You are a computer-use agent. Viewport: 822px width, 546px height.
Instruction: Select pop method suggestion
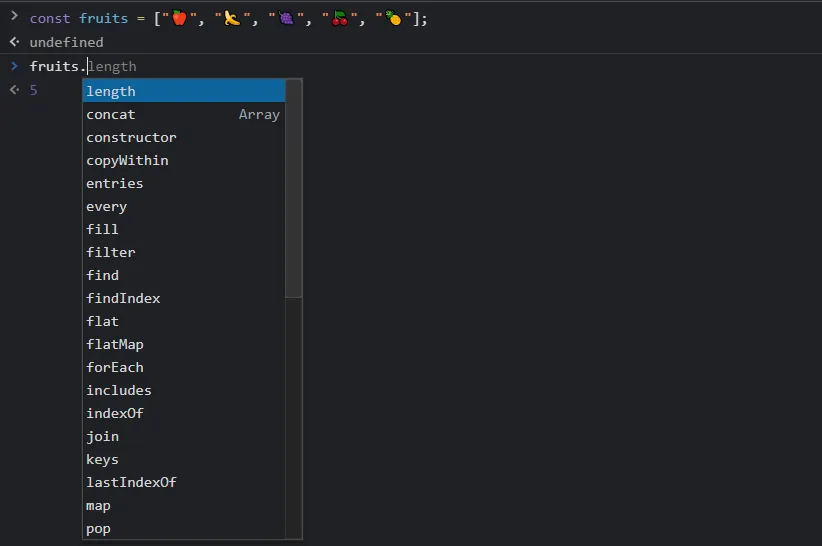coord(183,528)
